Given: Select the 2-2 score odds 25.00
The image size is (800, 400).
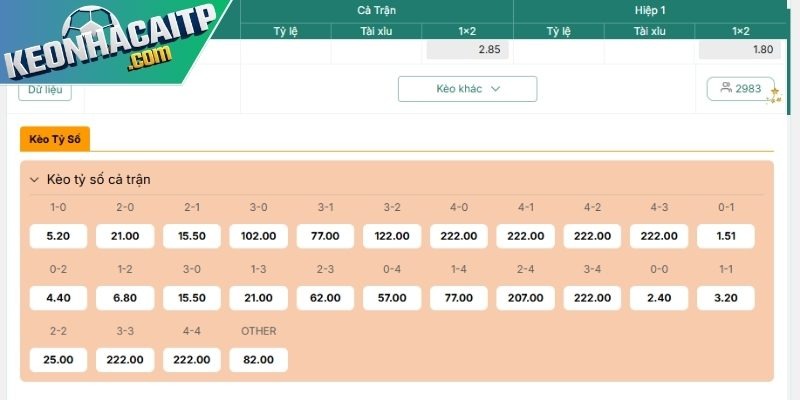Looking at the screenshot, I should pyautogui.click(x=58, y=360).
